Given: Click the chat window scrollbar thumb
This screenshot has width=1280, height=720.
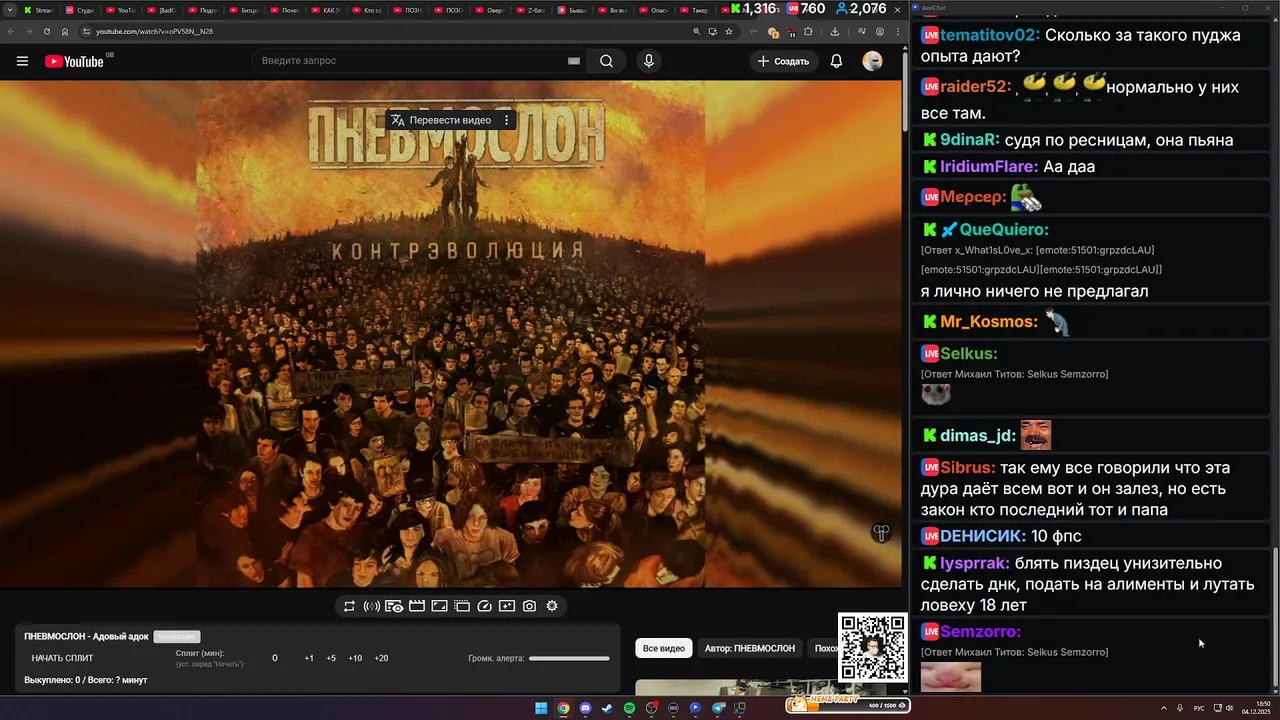Looking at the screenshot, I should click(1275, 616).
